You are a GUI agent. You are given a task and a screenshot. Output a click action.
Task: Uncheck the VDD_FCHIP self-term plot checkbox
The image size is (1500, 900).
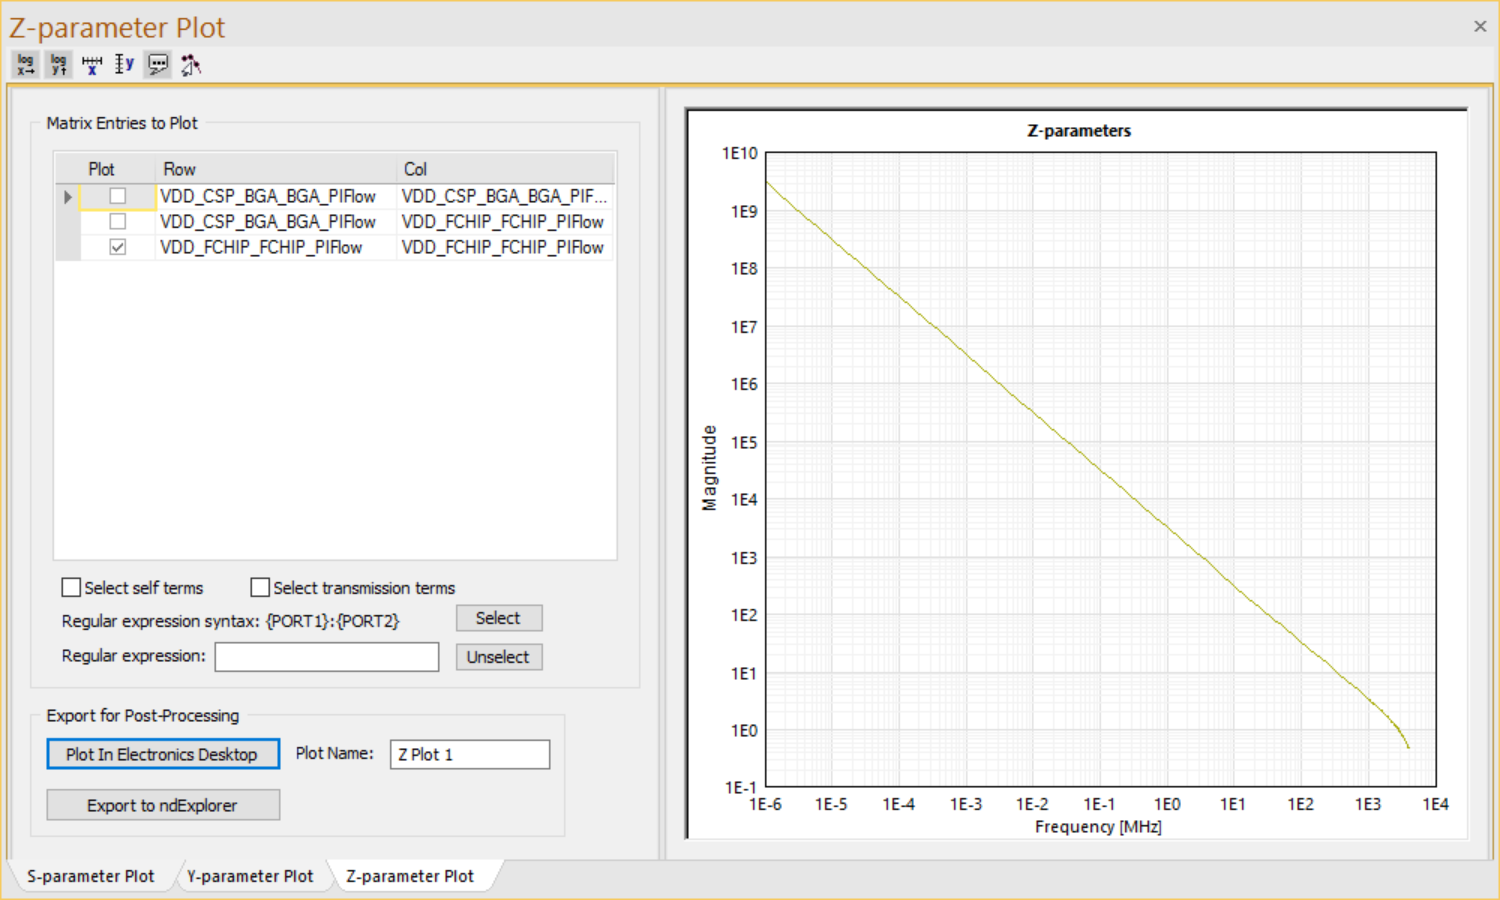coord(118,247)
